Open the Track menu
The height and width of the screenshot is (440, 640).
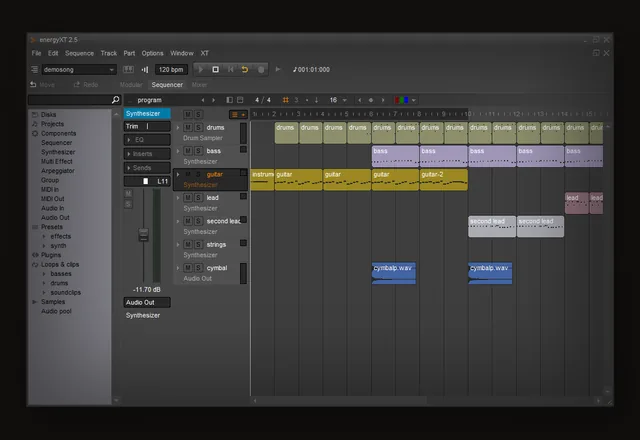(x=109, y=53)
